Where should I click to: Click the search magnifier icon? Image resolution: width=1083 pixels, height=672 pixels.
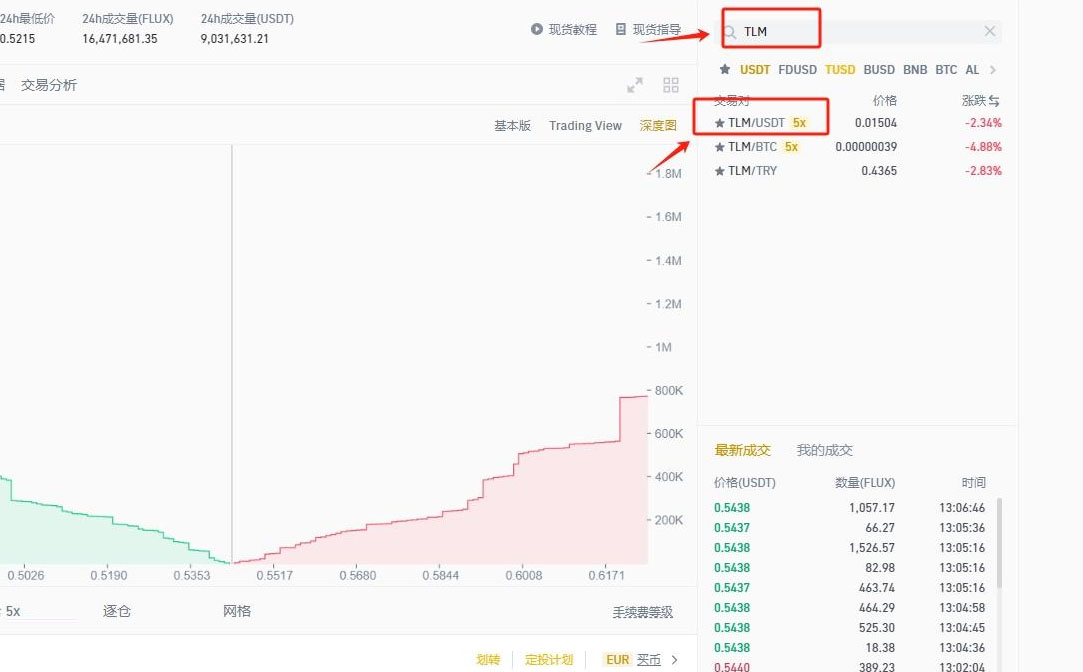730,32
